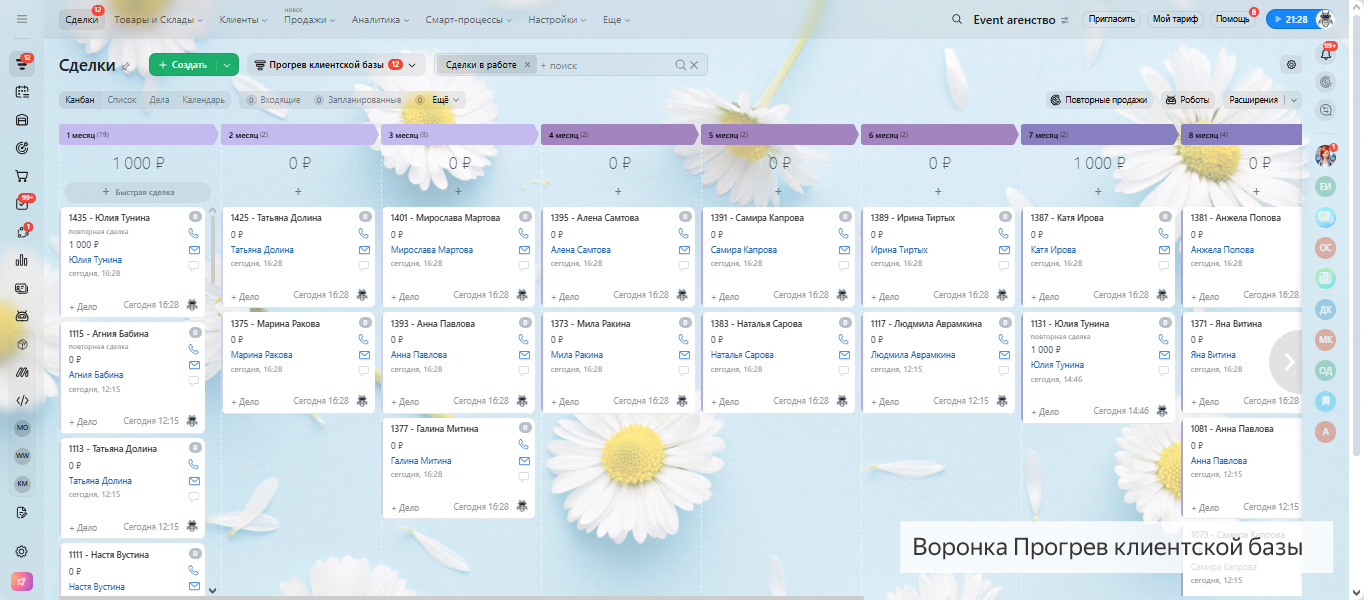The height and width of the screenshot is (600, 1364).
Task: Click the kanban settings gear icon
Action: [1291, 65]
